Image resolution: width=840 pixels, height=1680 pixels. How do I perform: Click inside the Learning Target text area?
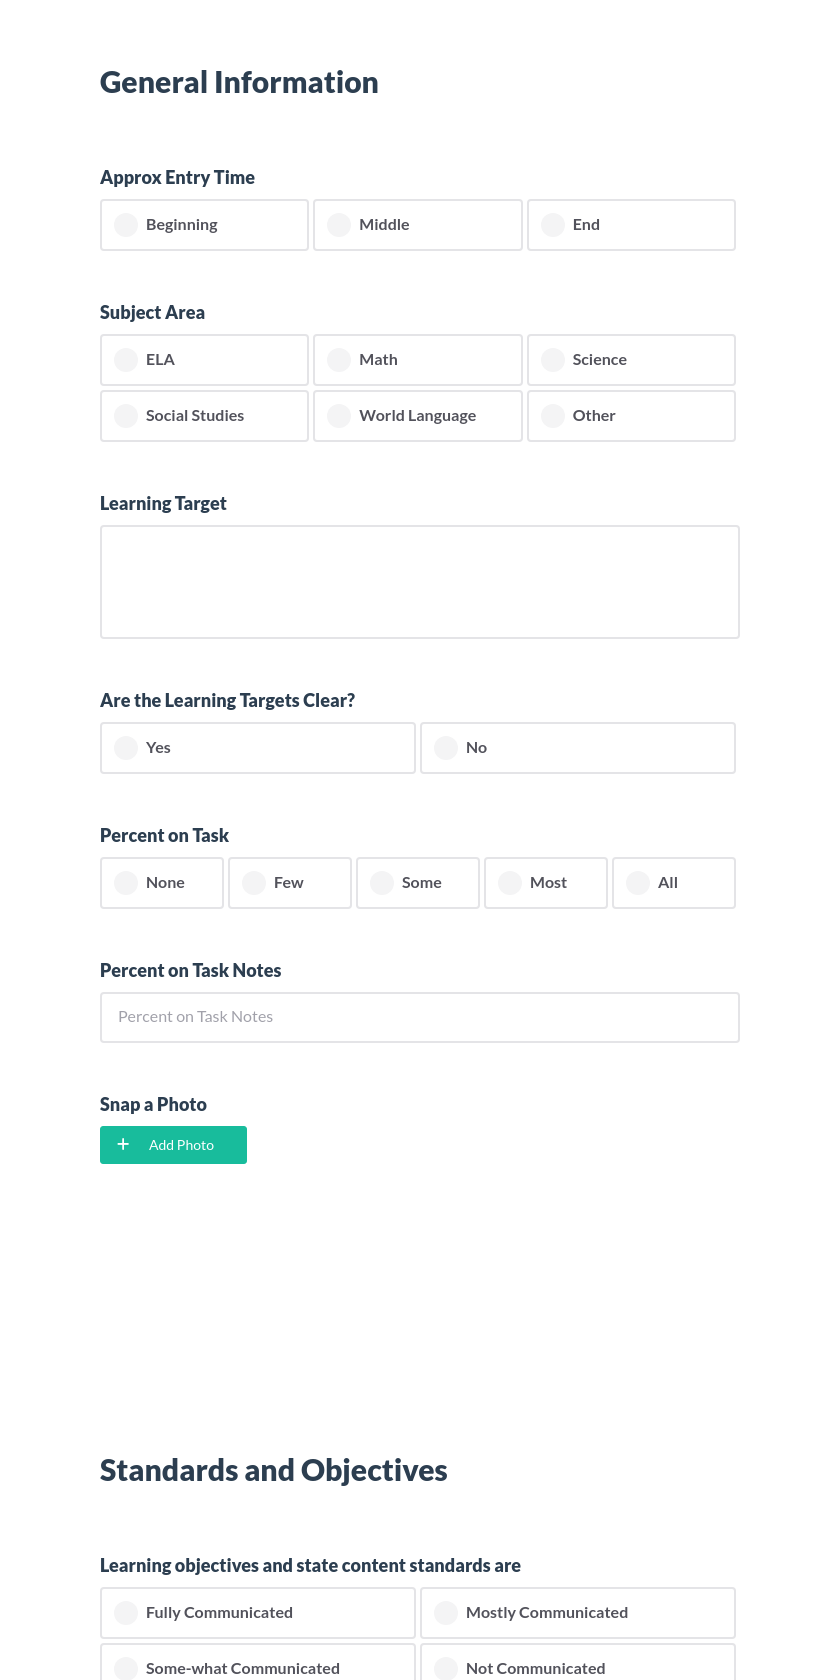coord(419,581)
